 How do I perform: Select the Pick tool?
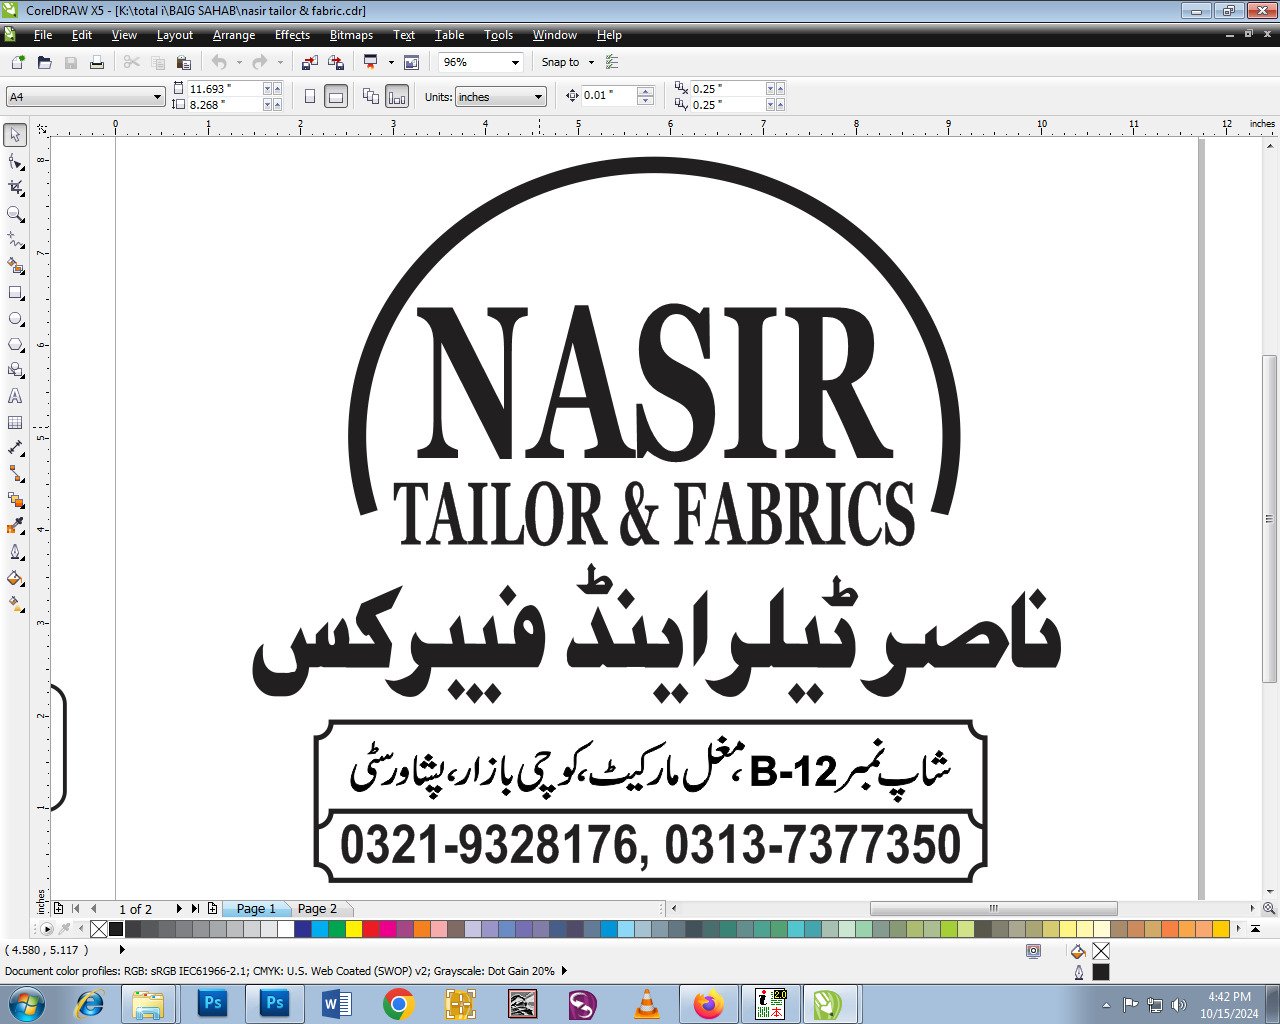coord(15,134)
